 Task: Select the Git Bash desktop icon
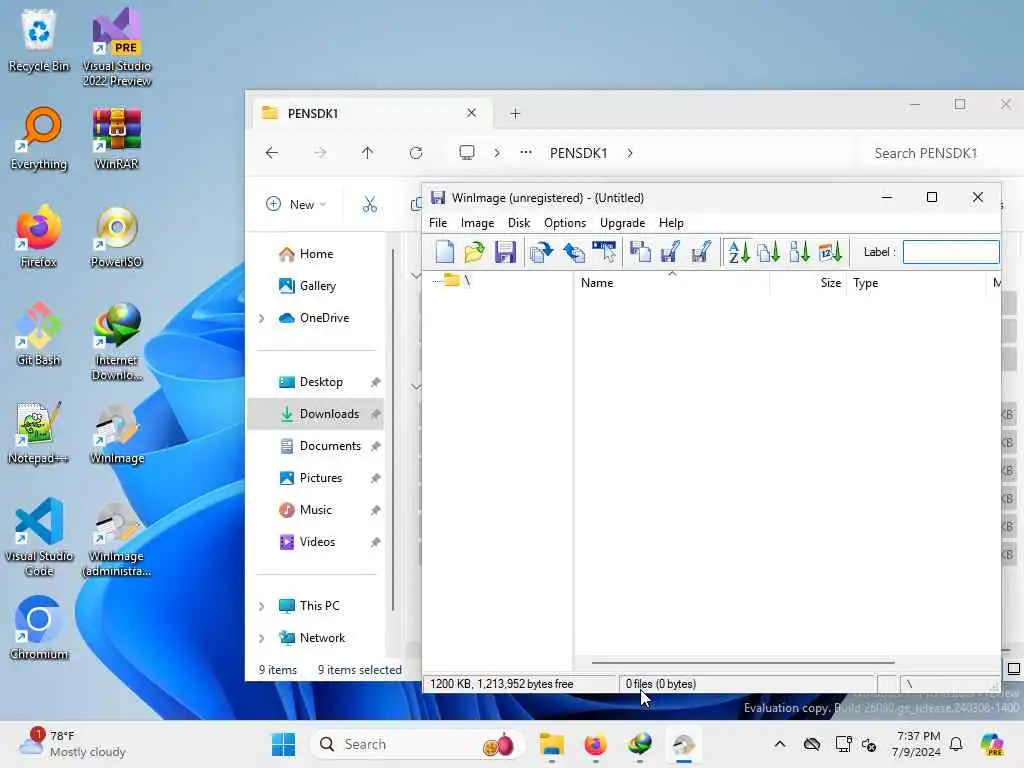(39, 334)
